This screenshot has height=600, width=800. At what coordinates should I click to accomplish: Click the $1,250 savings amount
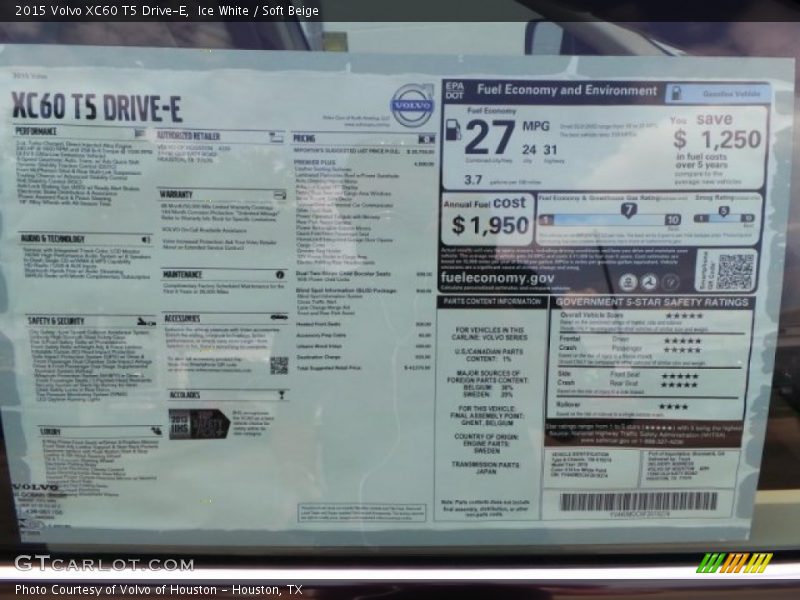click(x=717, y=139)
